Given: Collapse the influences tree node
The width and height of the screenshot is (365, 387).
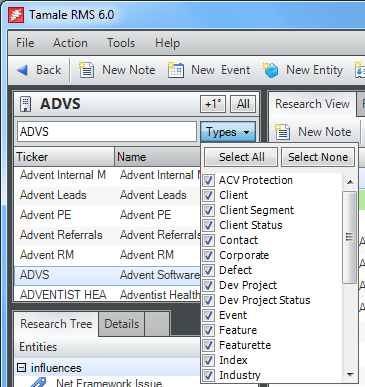Looking at the screenshot, I should pyautogui.click(x=21, y=368).
